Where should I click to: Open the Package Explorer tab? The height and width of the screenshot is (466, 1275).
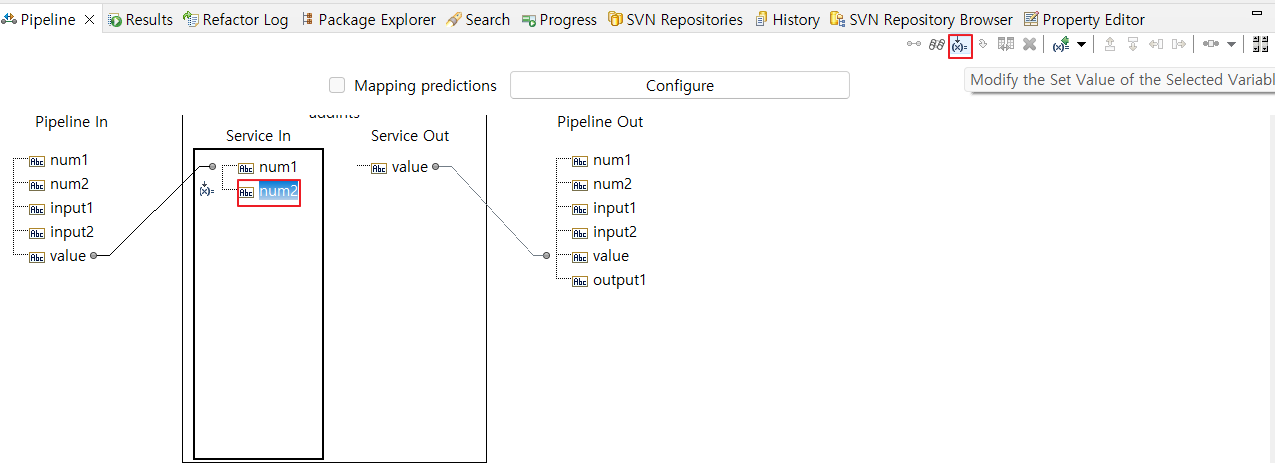tap(367, 19)
